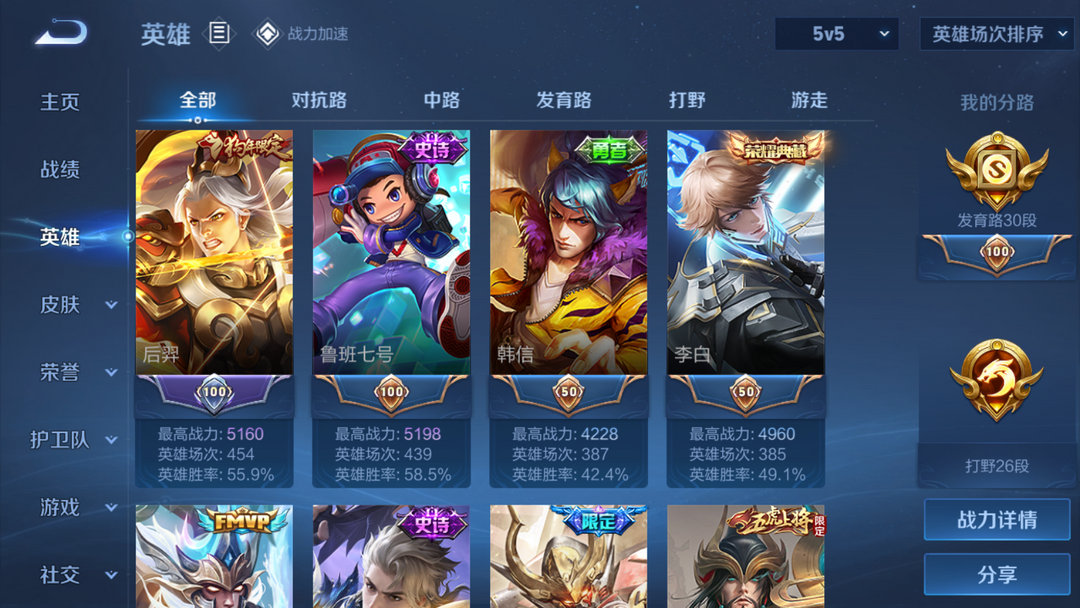Expand the 护卫队 sidebar section
This screenshot has height=608, width=1080.
point(111,439)
